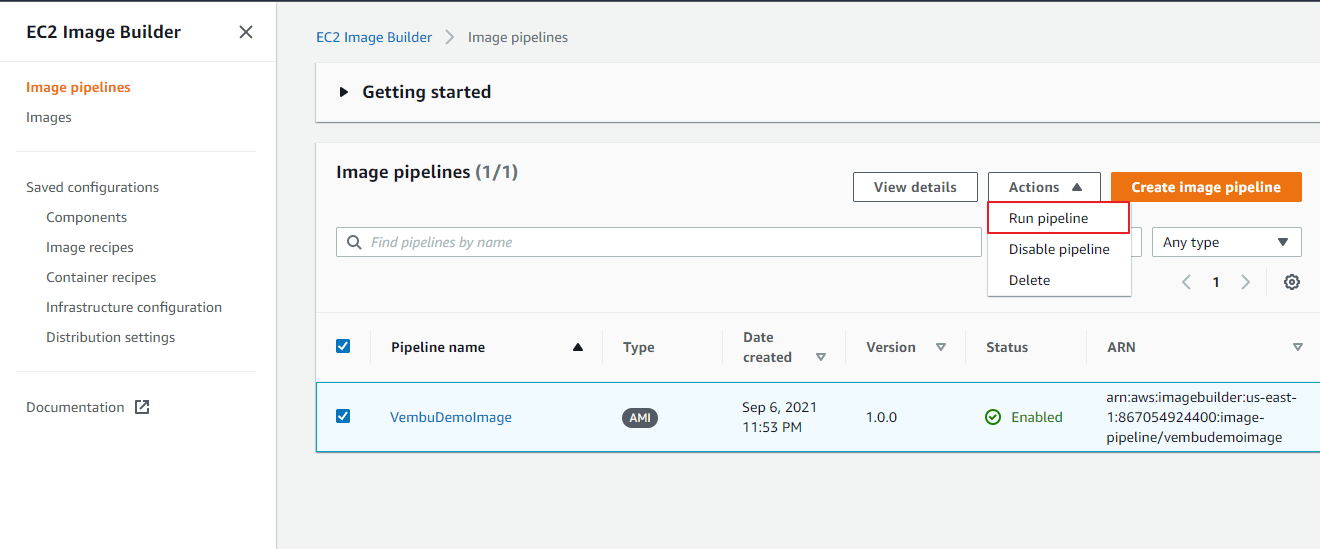Select Run pipeline from Actions menu
Screen dimensions: 1320x549
coord(1058,218)
